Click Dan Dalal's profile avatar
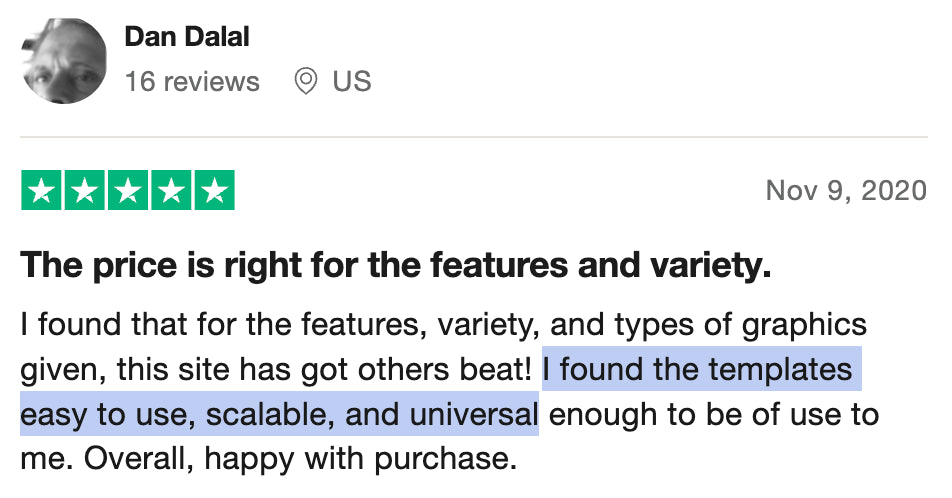The image size is (952, 498). click(x=64, y=61)
